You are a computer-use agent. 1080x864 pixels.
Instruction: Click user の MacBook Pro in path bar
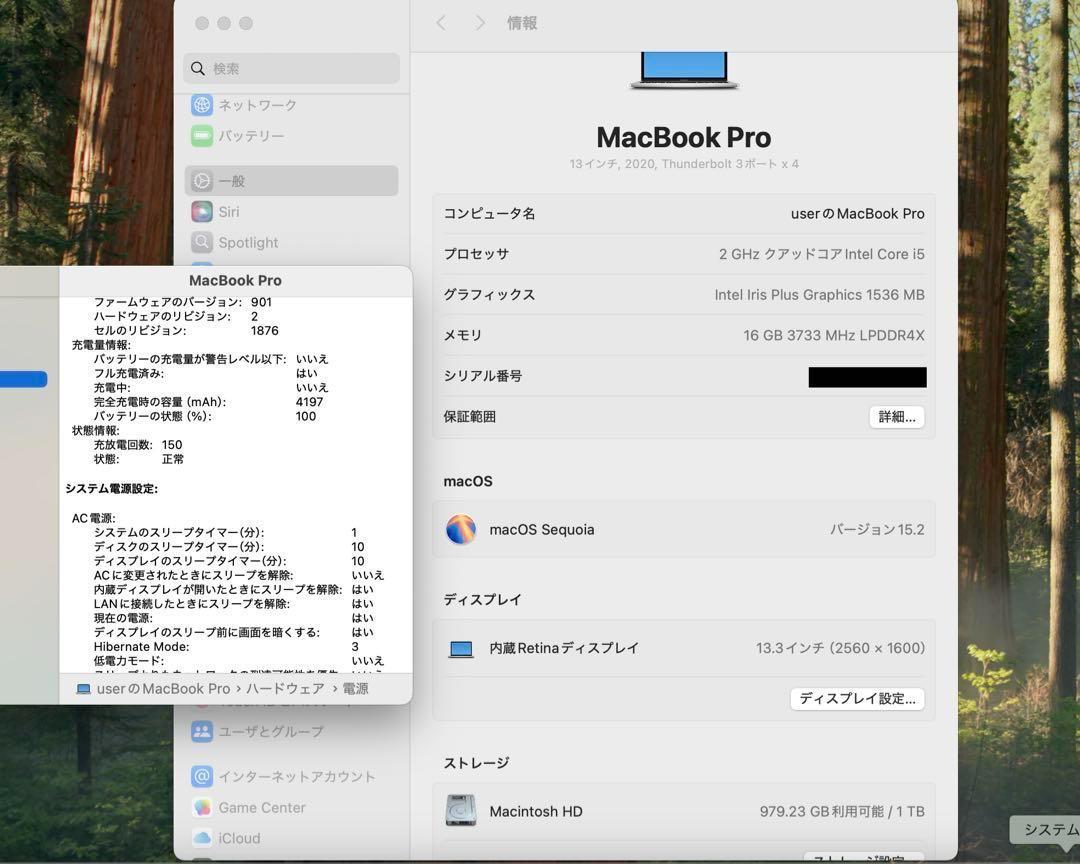[x=163, y=689]
